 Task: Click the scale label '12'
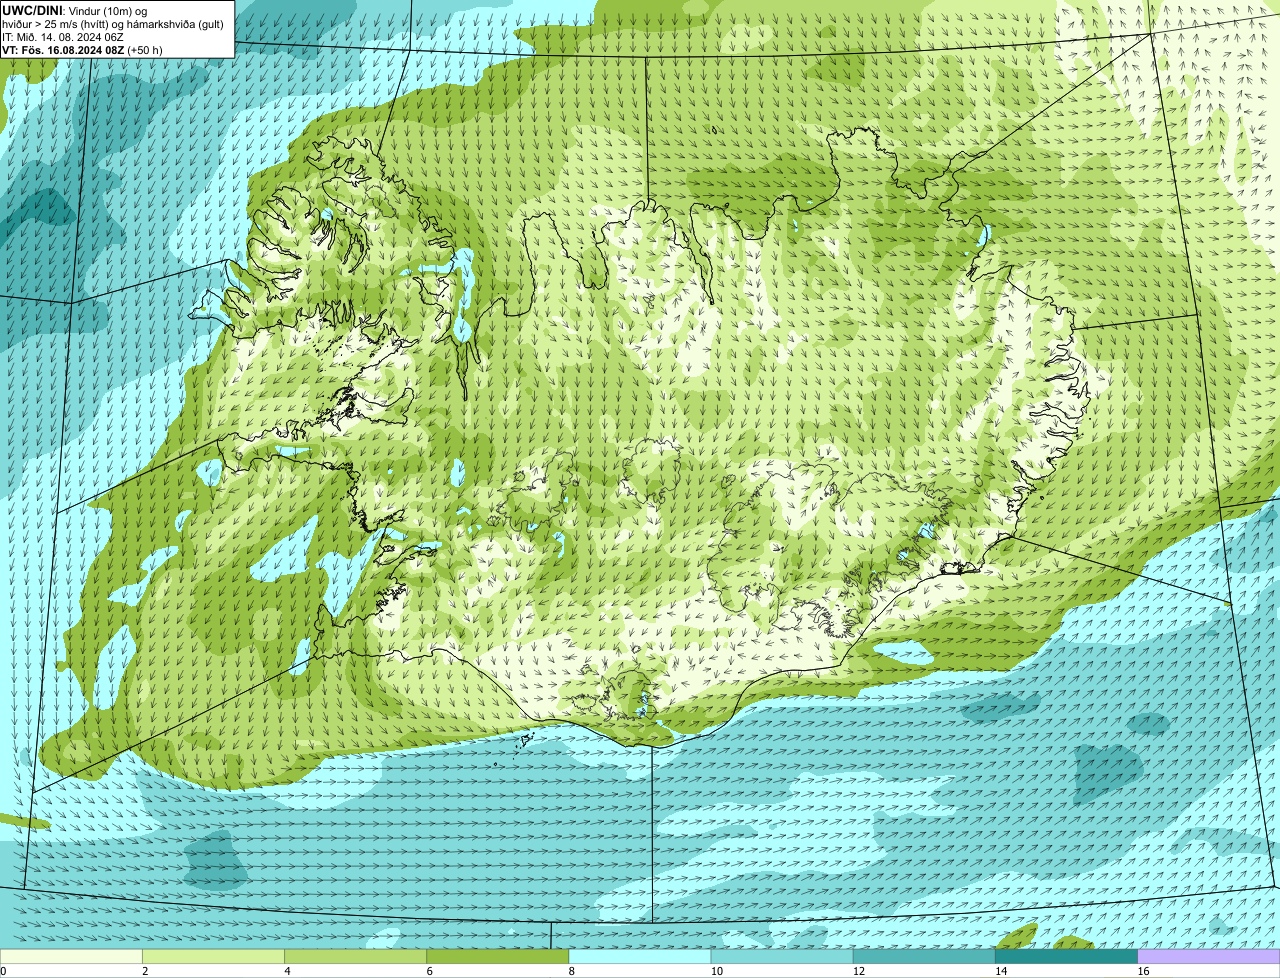pos(859,971)
